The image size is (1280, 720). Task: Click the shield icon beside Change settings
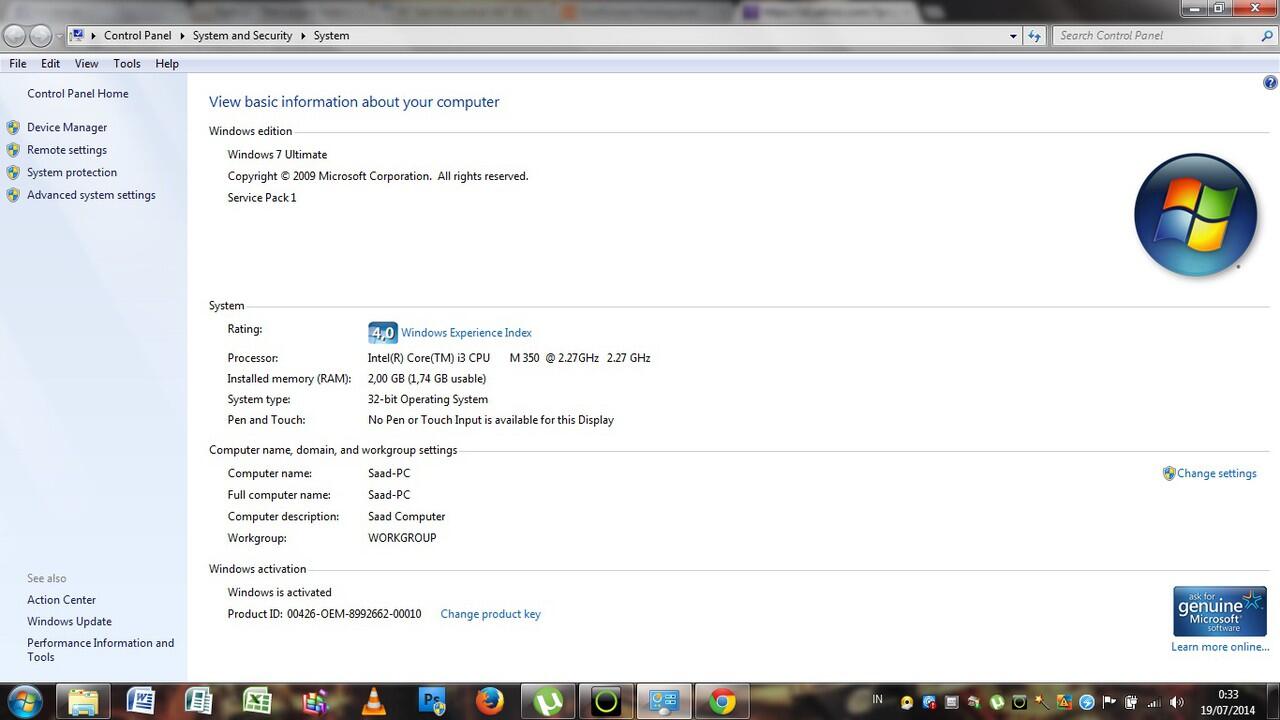[1169, 473]
